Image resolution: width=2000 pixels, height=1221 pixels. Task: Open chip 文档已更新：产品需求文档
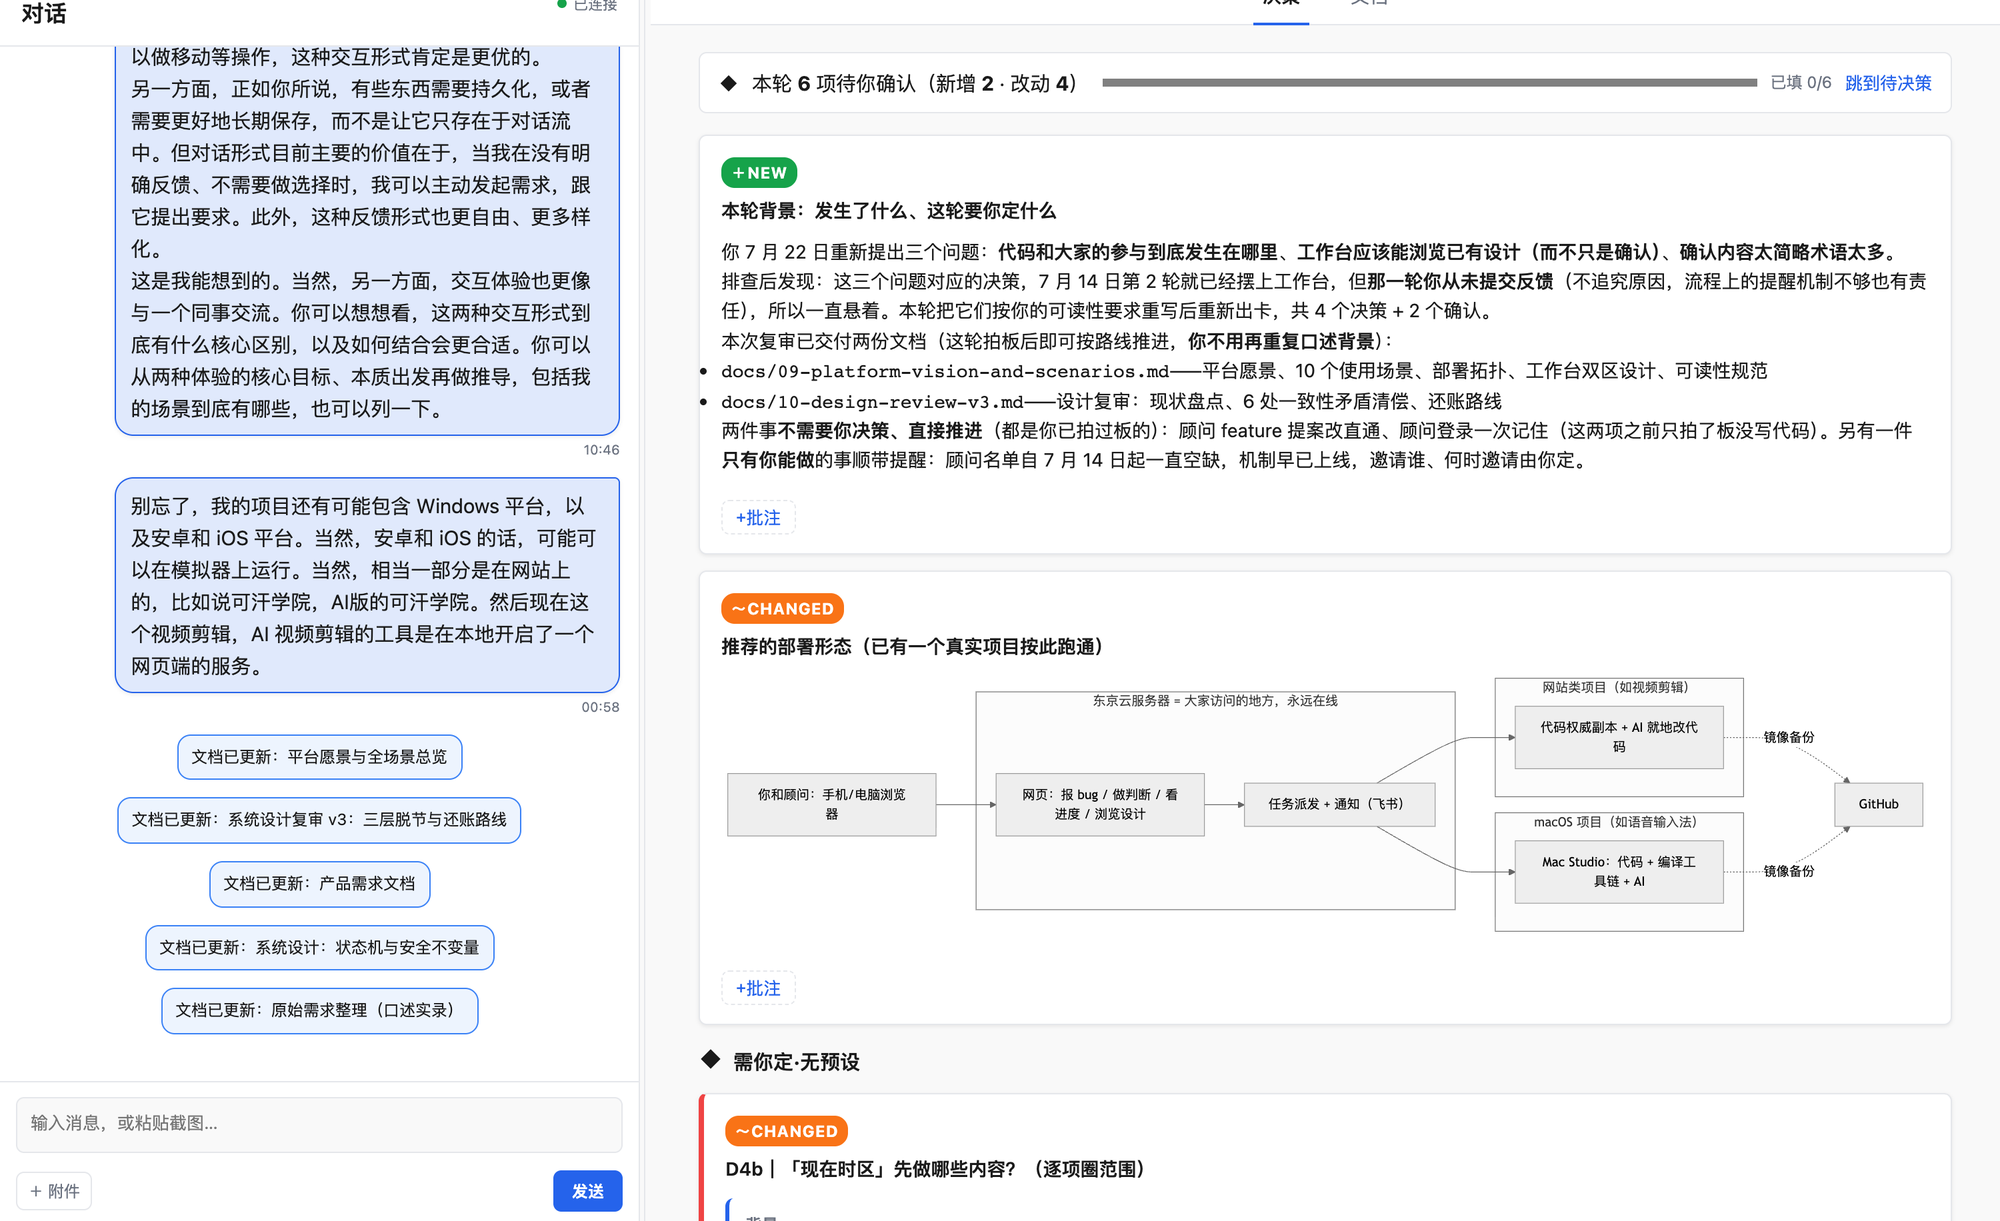pos(319,884)
